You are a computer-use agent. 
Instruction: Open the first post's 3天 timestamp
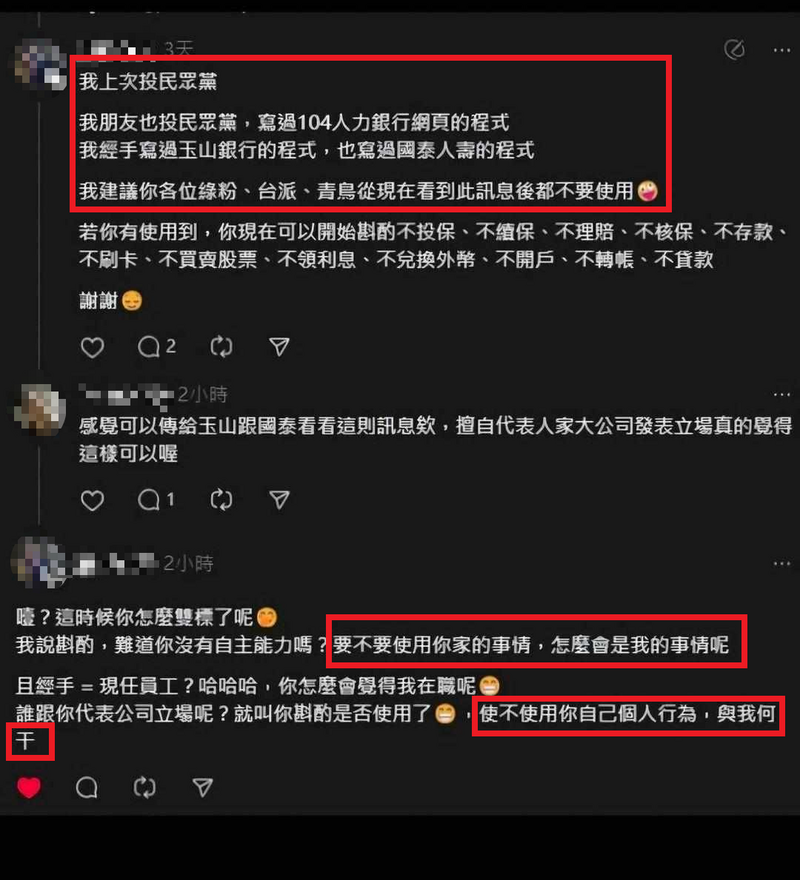click(x=179, y=49)
